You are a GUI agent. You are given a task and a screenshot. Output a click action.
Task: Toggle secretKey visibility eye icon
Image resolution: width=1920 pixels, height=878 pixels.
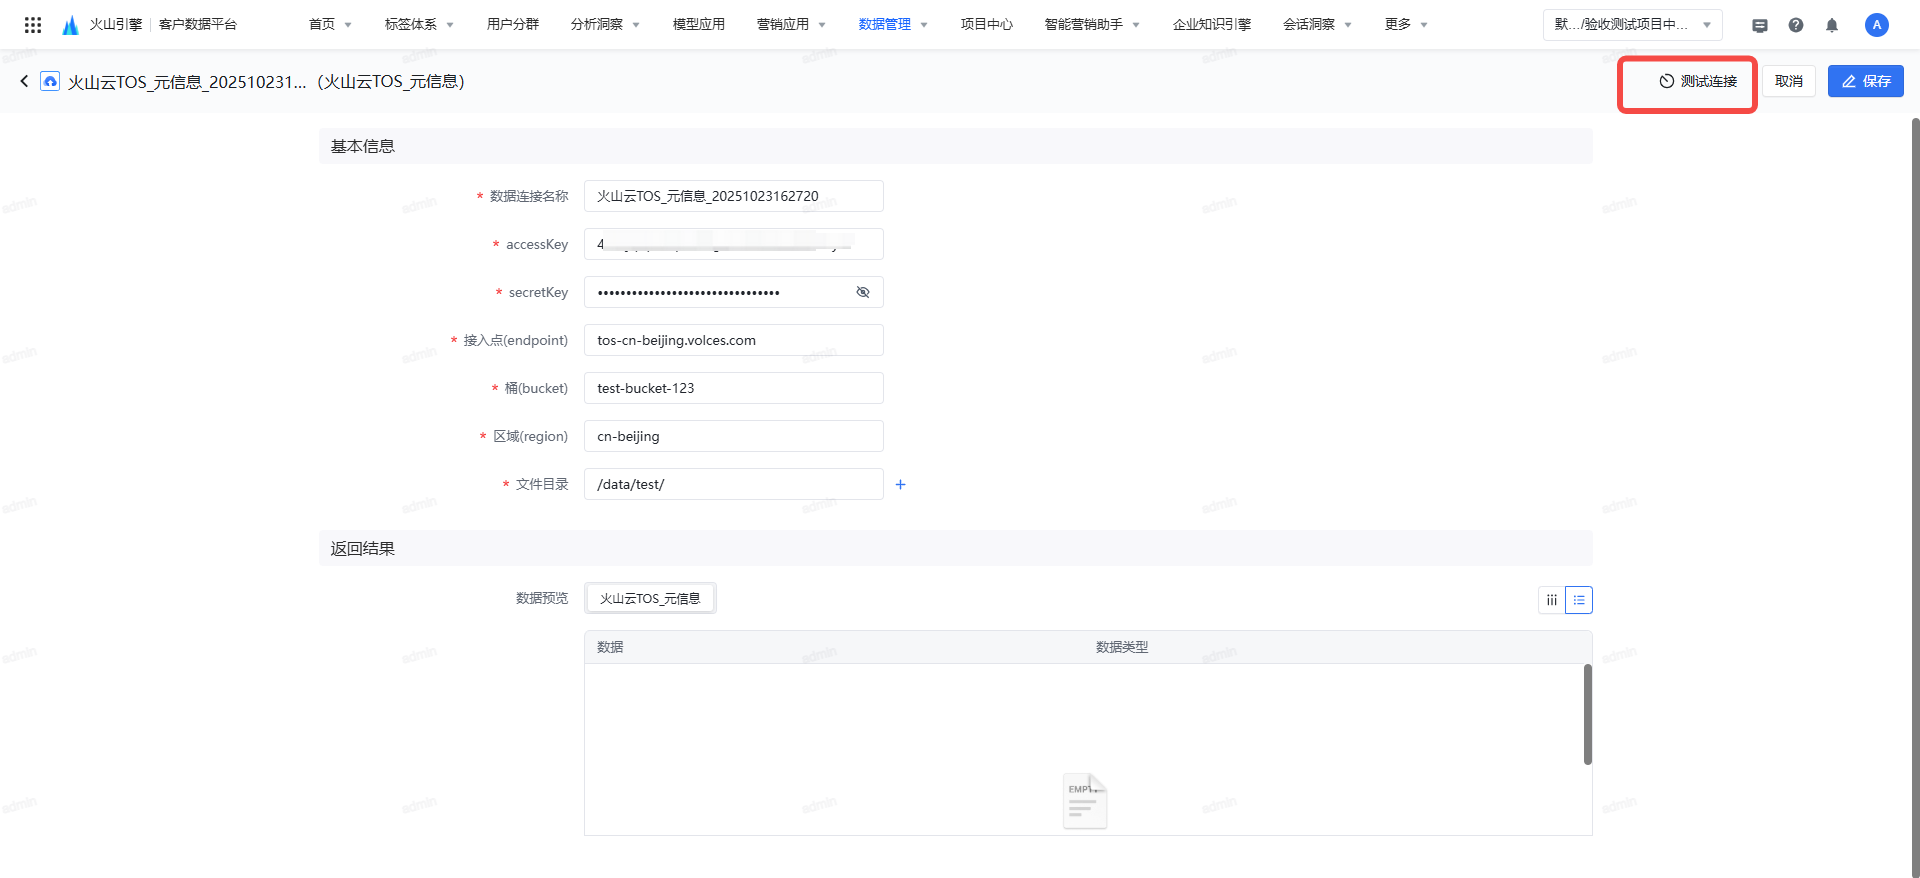point(863,292)
